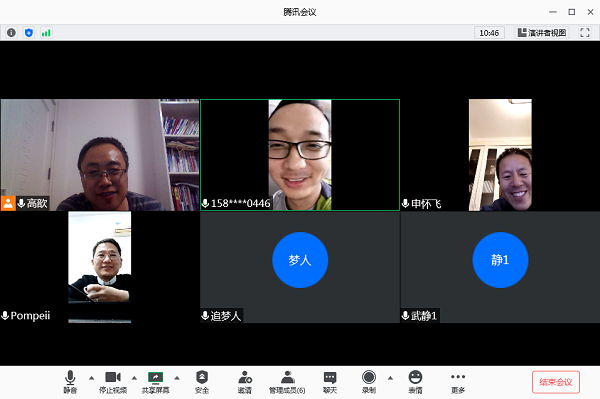Click microphone icon next to 申怀飞
Screen dimensions: 600x399
coord(406,203)
